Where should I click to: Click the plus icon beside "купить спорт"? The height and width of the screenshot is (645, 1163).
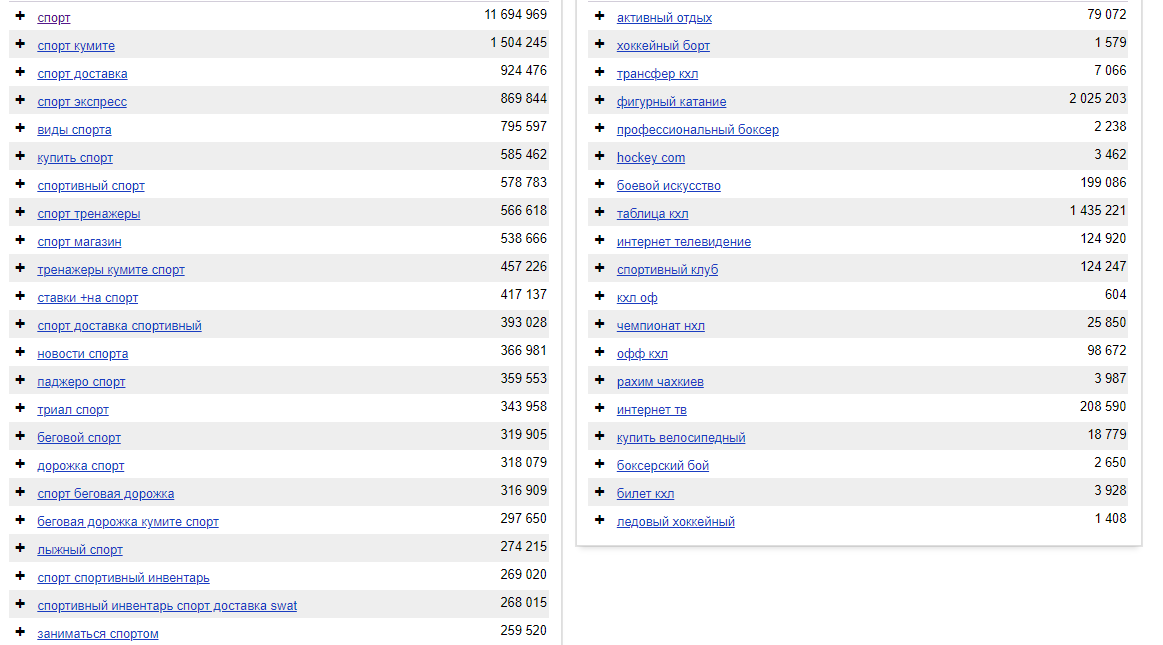coord(20,156)
